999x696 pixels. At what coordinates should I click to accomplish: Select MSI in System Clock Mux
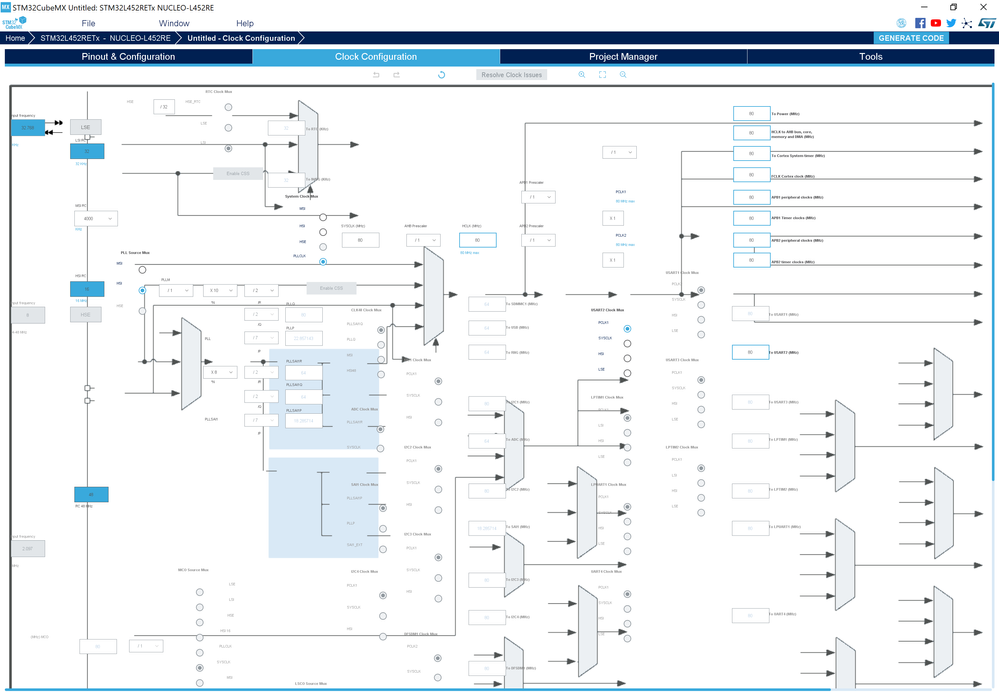(x=323, y=217)
